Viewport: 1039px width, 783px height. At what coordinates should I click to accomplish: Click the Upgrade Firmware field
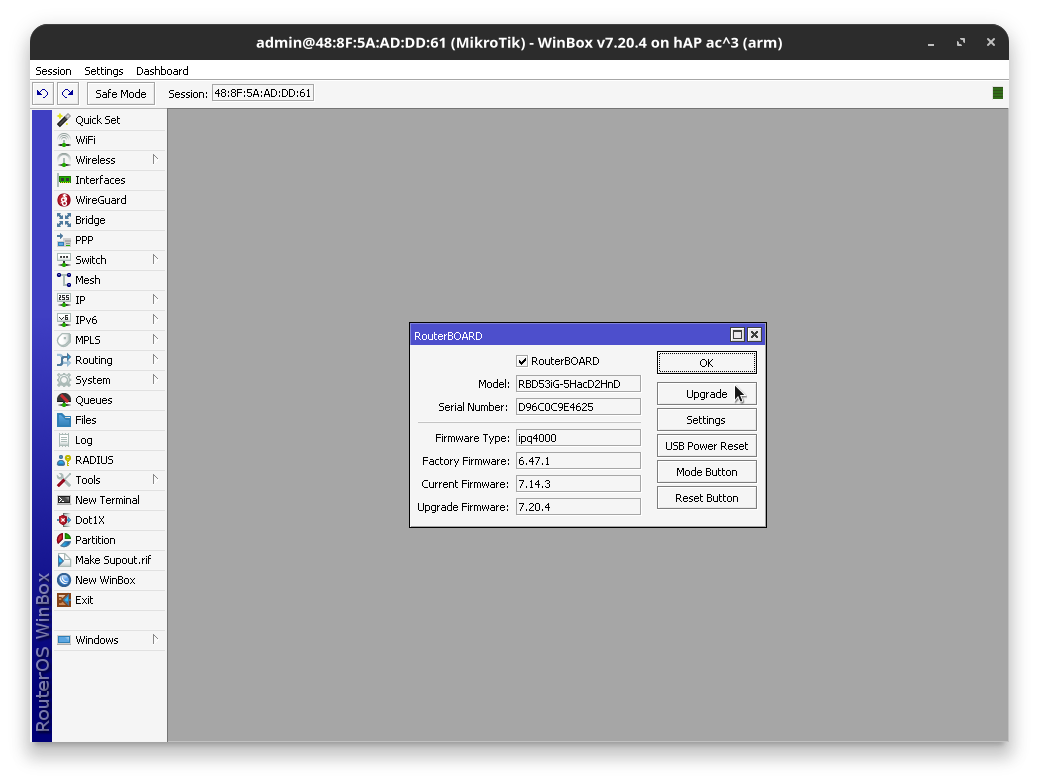tap(577, 507)
